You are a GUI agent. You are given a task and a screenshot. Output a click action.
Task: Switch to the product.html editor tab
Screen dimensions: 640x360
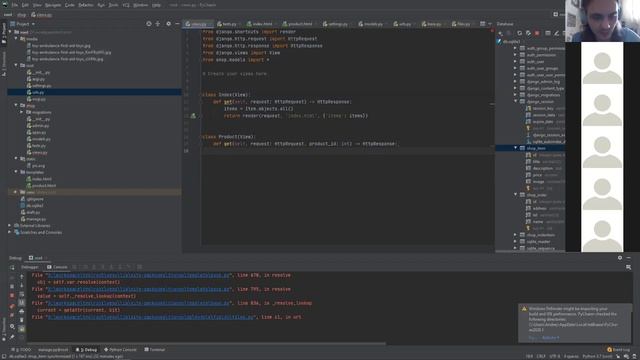coord(298,24)
